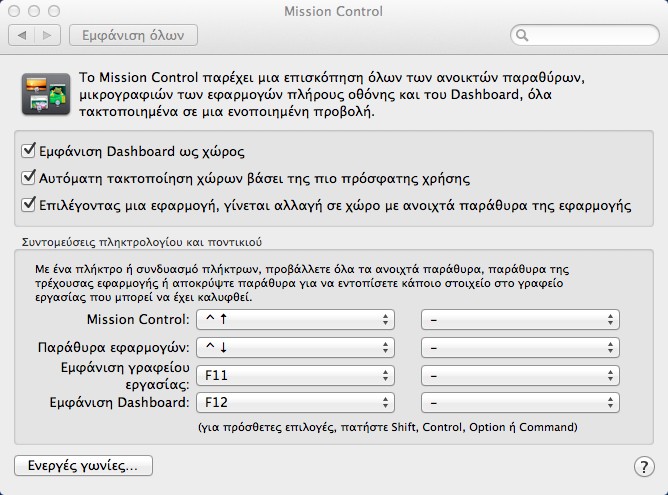Disable Επιλέγοντας μια εφαρμογή checkbox
The image size is (668, 495).
click(28, 204)
